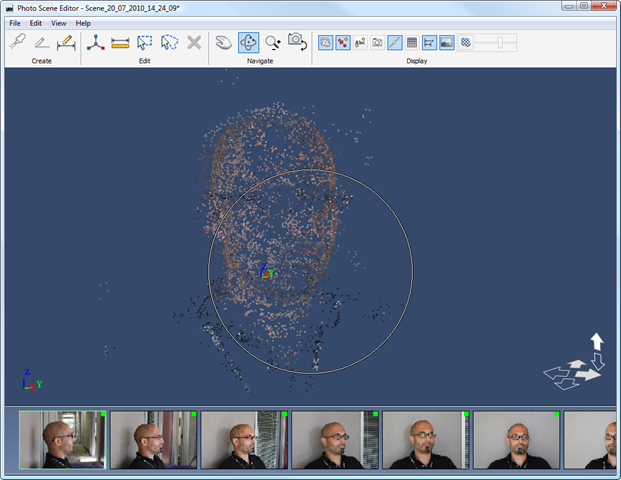Open the File menu
The height and width of the screenshot is (480, 621).
15,23
